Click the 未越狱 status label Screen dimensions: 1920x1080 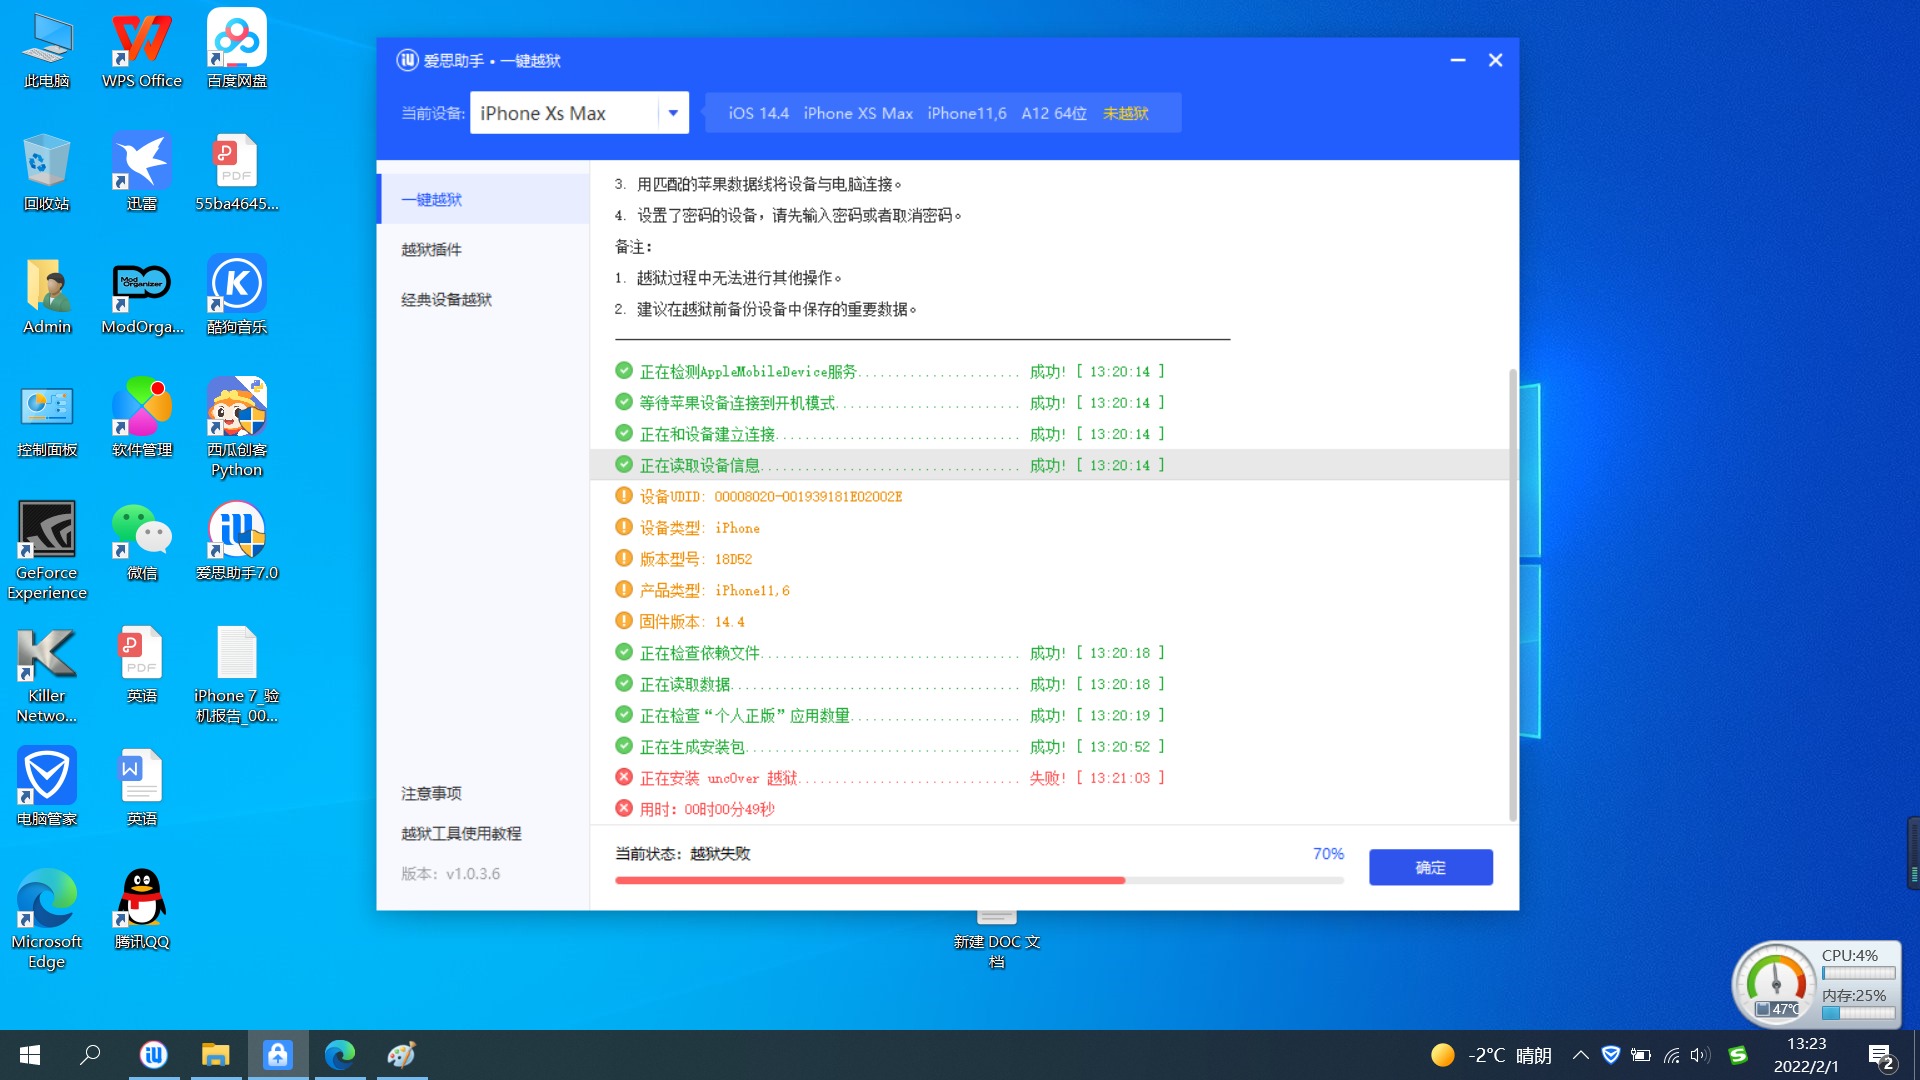coord(1125,113)
